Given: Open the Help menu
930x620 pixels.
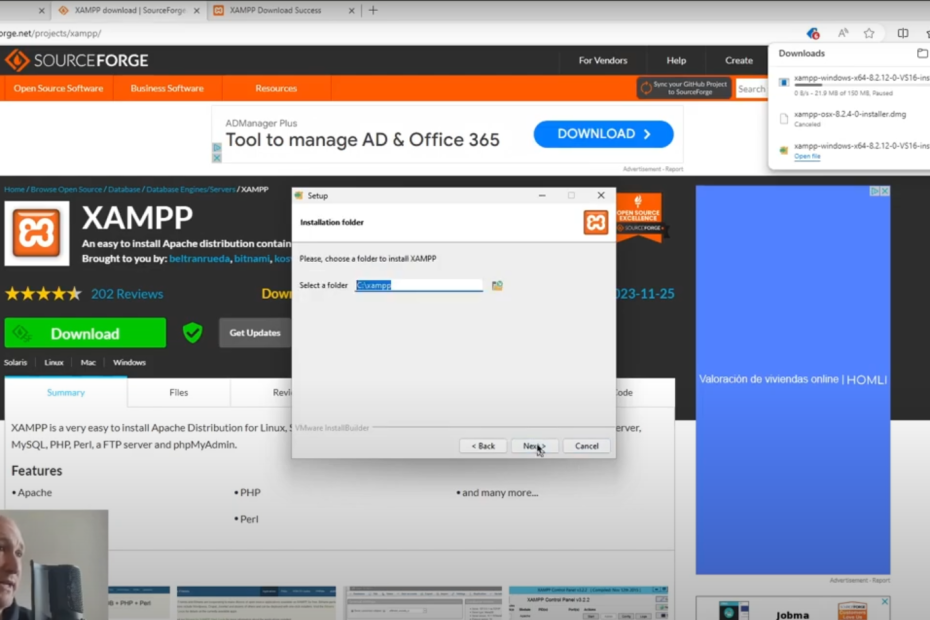Looking at the screenshot, I should point(676,61).
